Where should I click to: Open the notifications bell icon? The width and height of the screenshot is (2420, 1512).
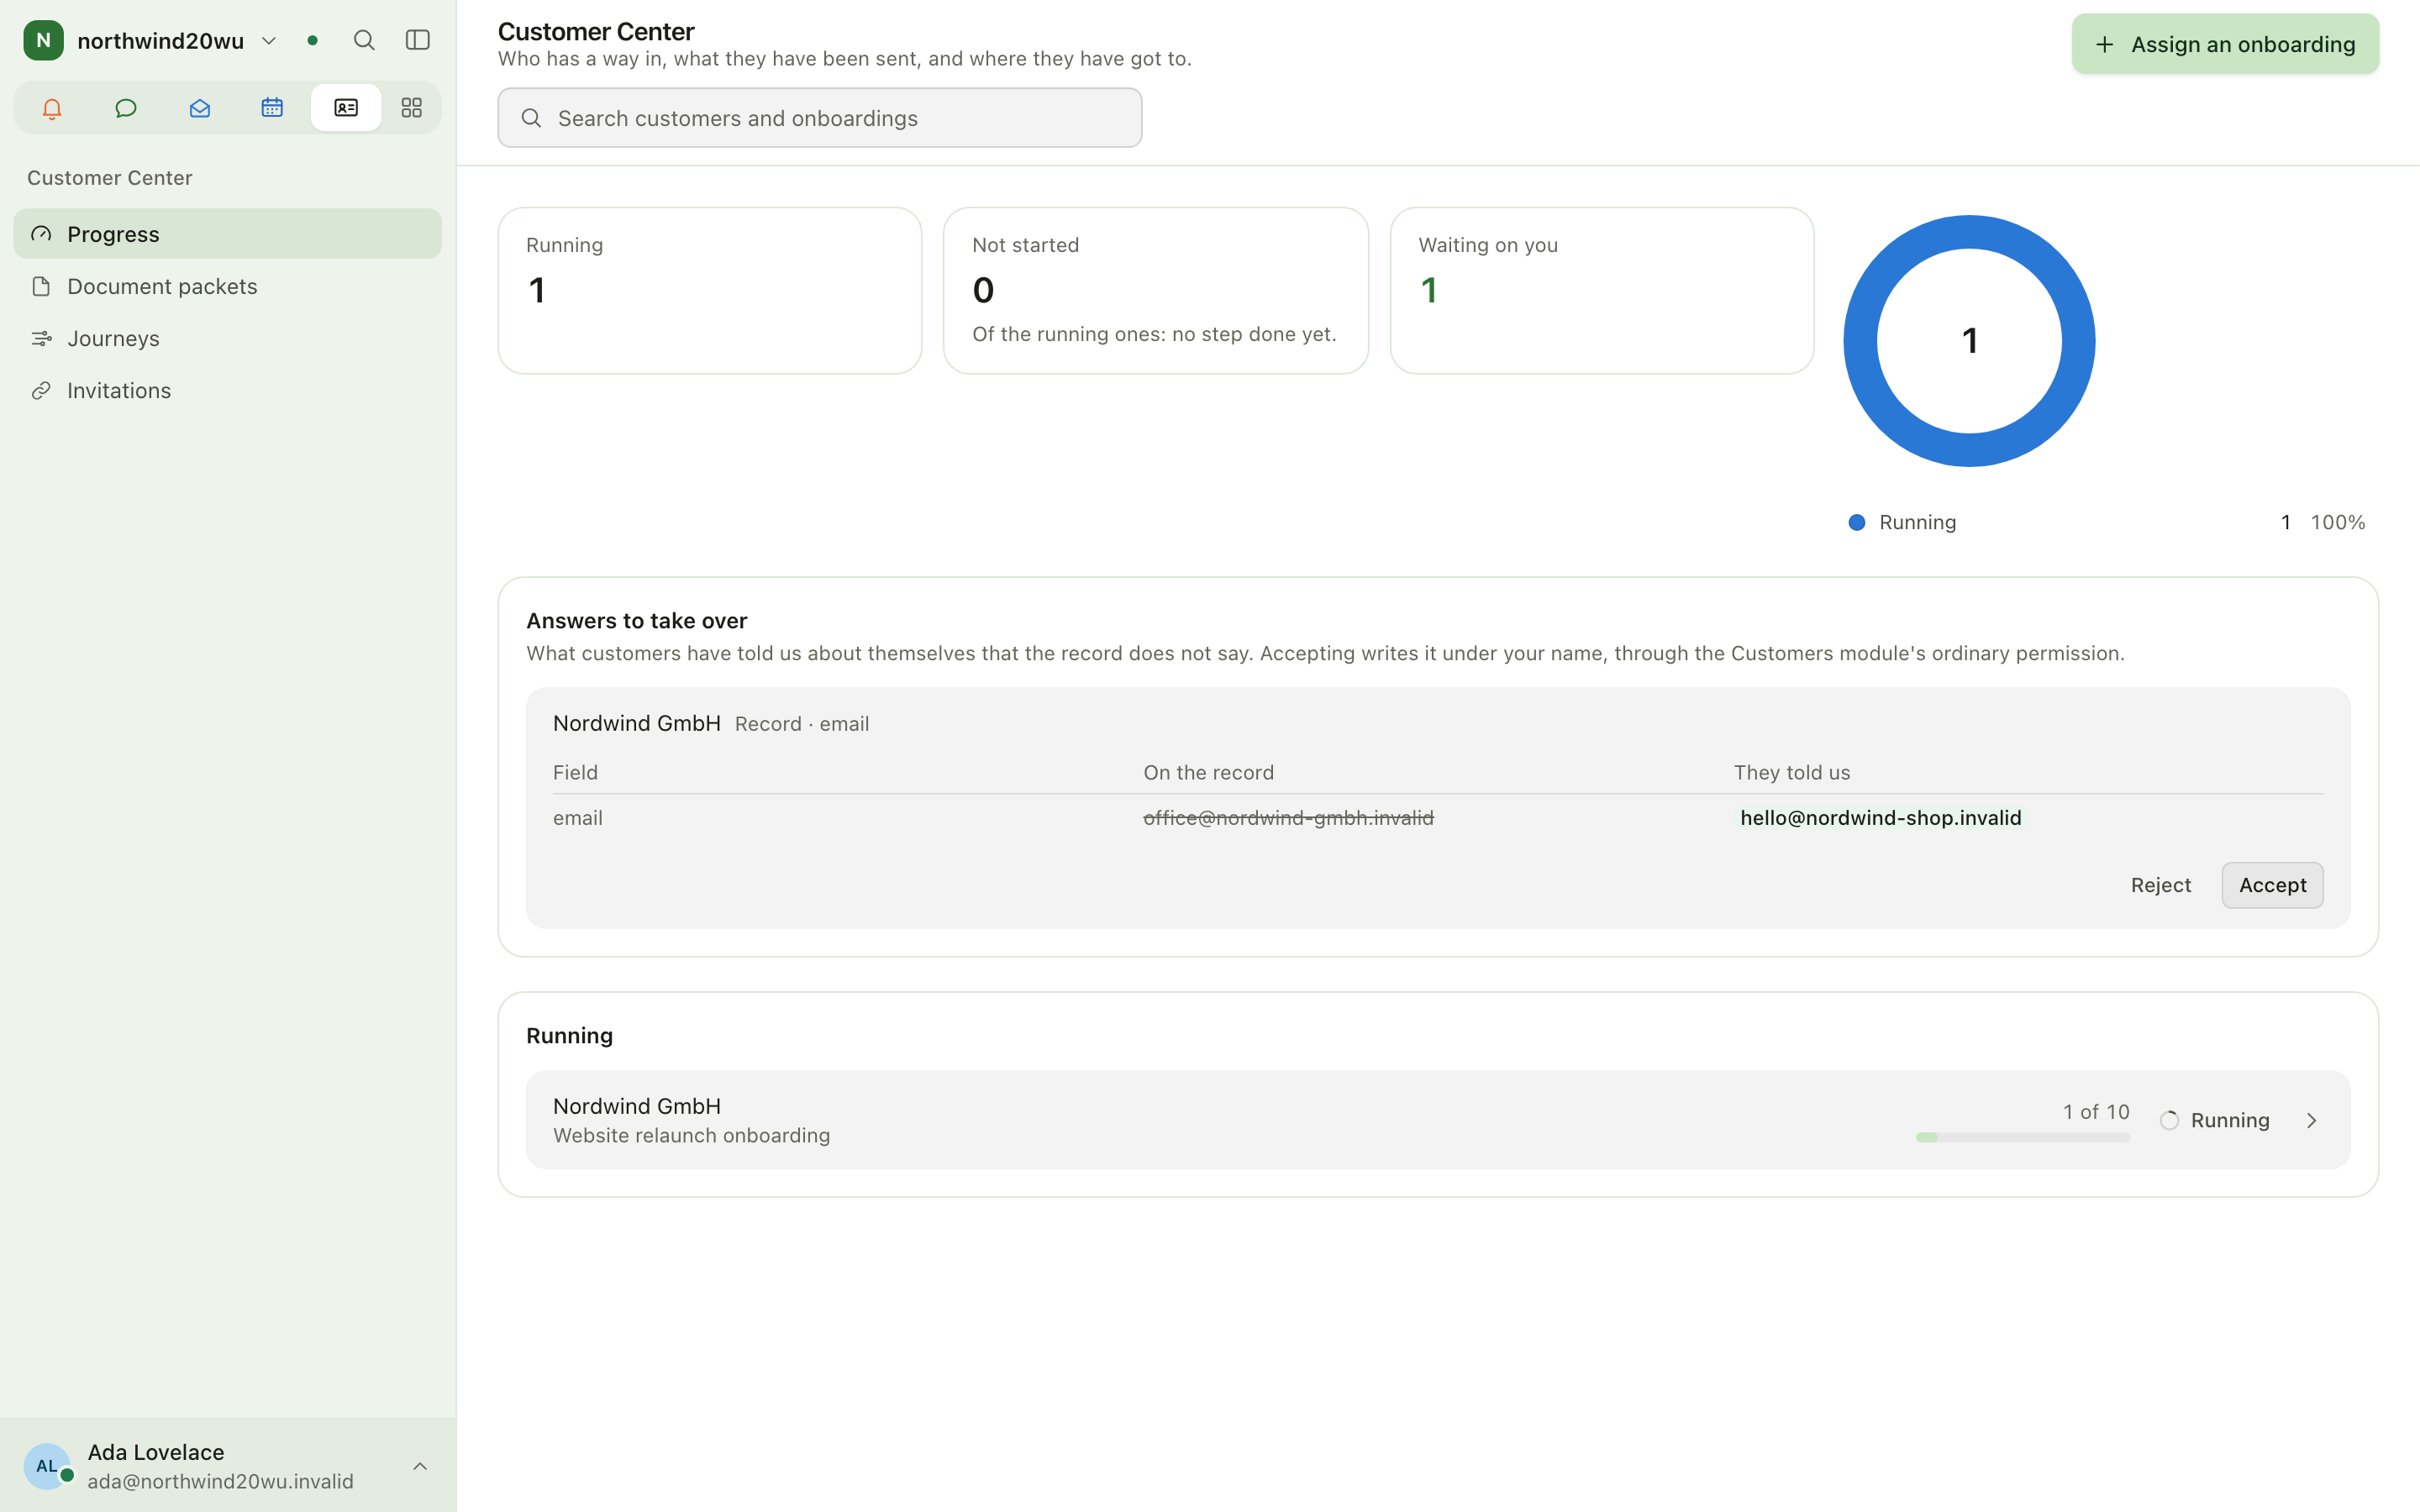[x=52, y=108]
